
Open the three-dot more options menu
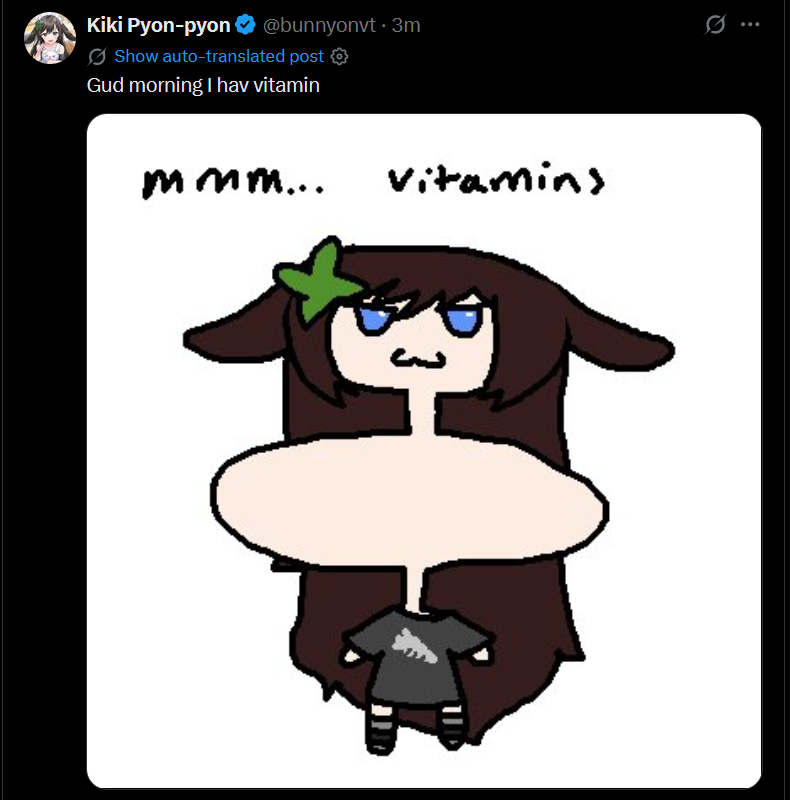pos(750,24)
